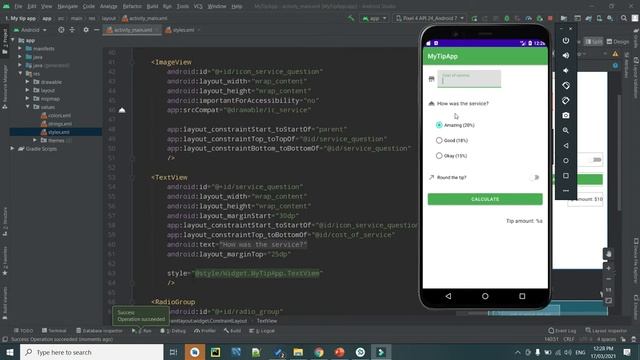
Task: Tap the phone's Home navigation button
Action: pyautogui.click(x=485, y=296)
